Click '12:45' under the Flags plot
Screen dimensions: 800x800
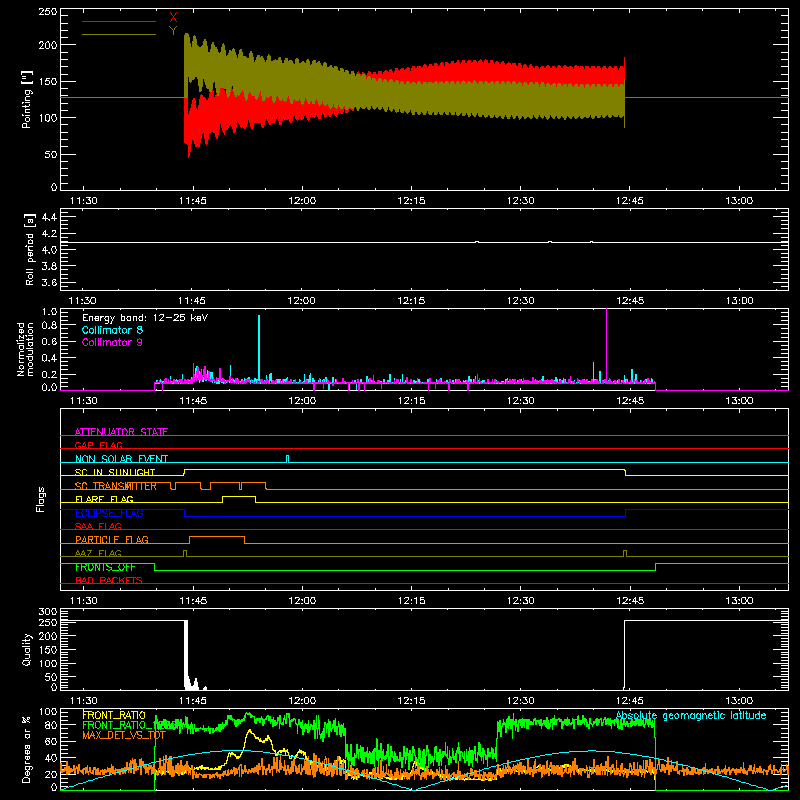[630, 601]
